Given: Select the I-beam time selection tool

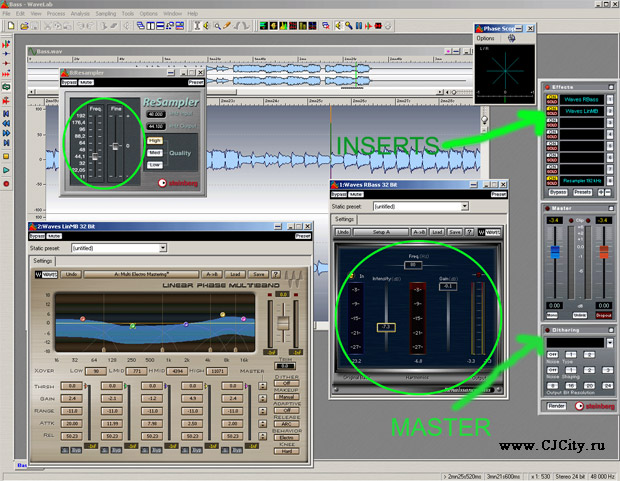Looking at the screenshot, I should click(197, 26).
